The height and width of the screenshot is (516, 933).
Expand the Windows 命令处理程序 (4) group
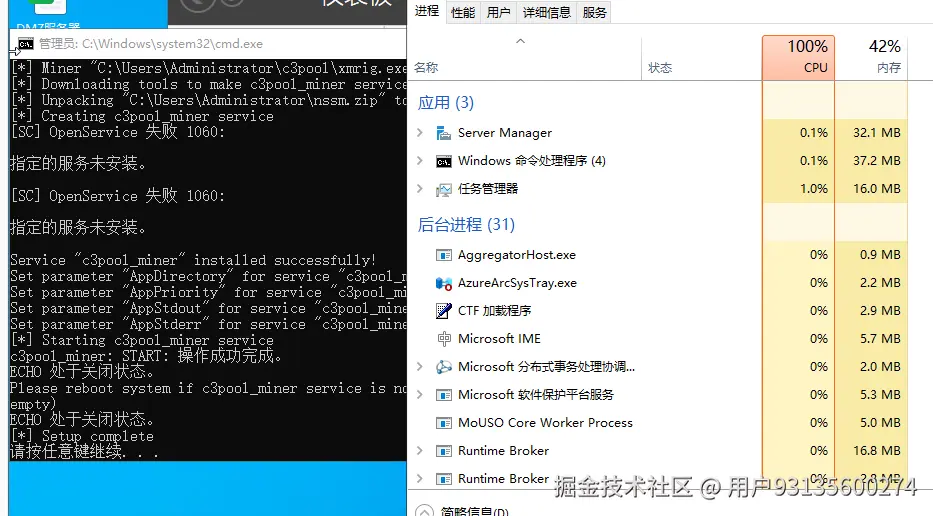(x=420, y=161)
